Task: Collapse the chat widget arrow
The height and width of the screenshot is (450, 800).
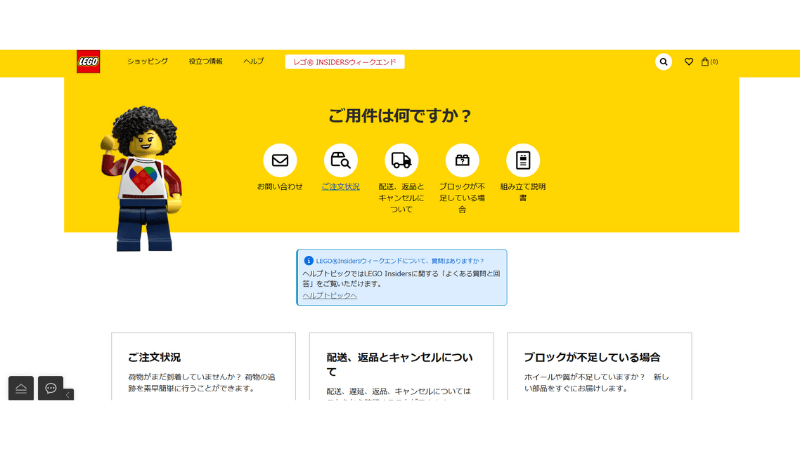Action: (68, 395)
